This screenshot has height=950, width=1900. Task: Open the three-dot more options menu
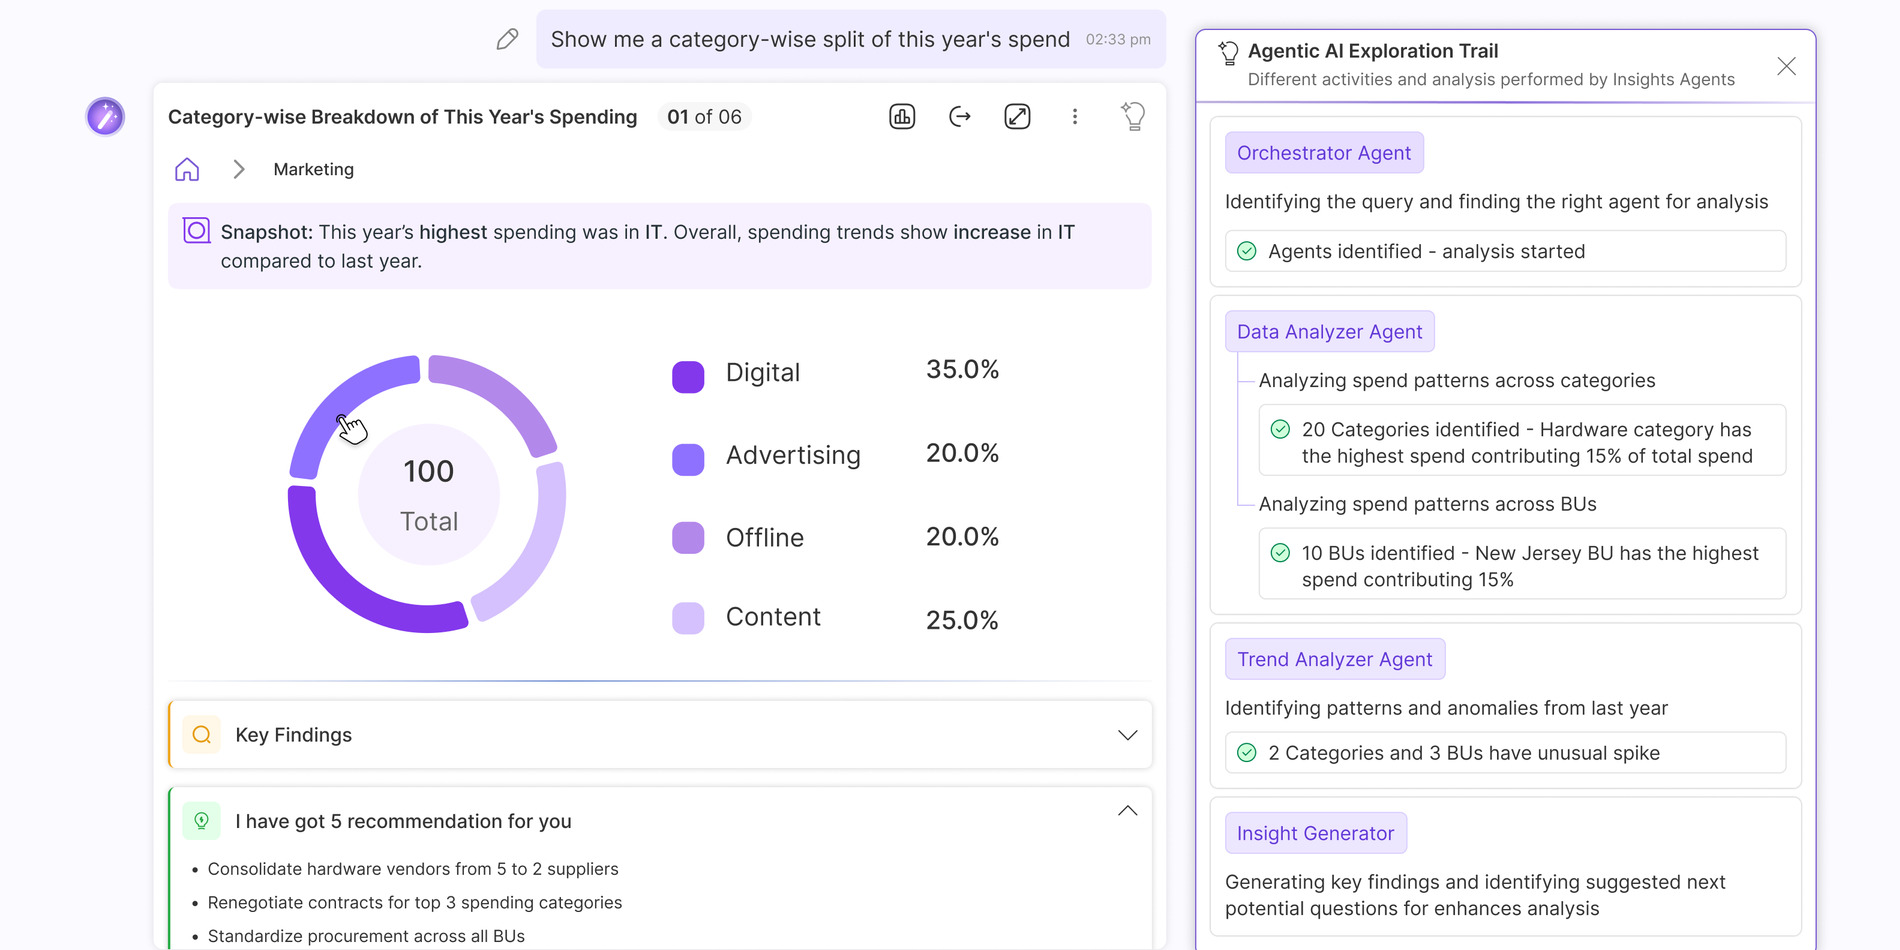(x=1075, y=117)
